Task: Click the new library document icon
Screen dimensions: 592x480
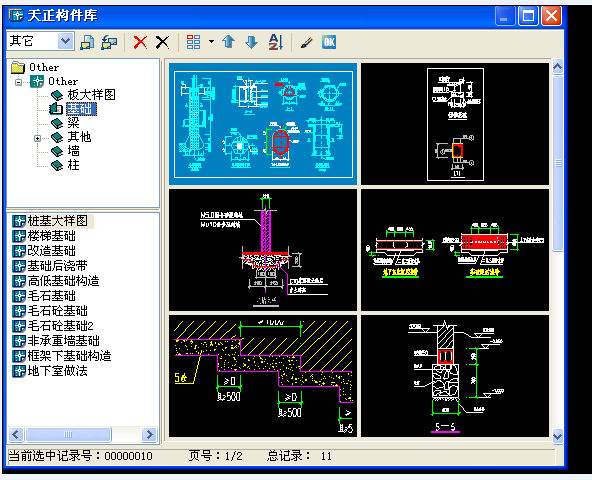Action: tap(87, 42)
